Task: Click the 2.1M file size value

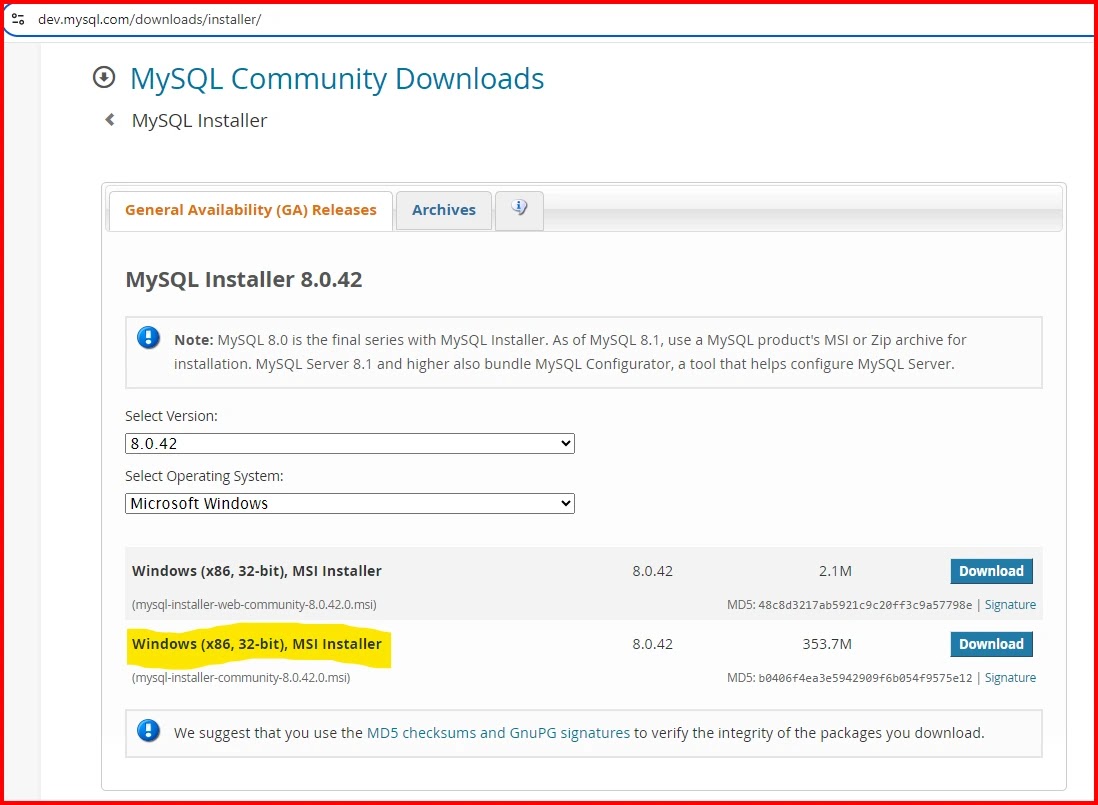Action: point(835,571)
